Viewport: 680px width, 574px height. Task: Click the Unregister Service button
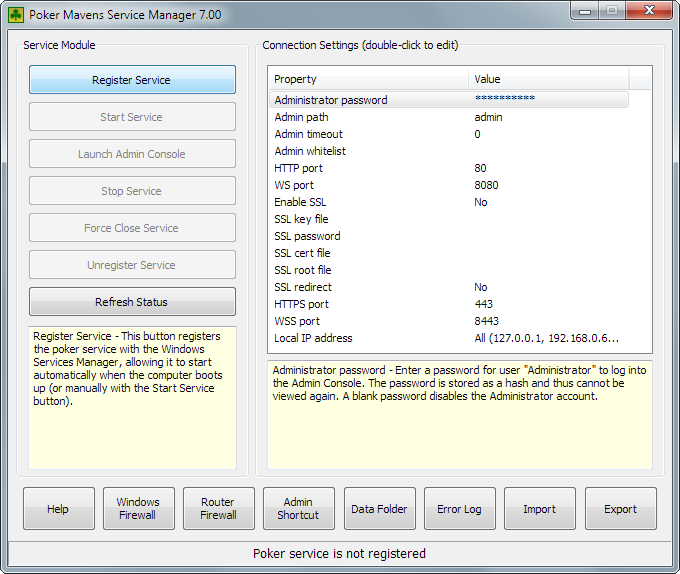coord(132,264)
